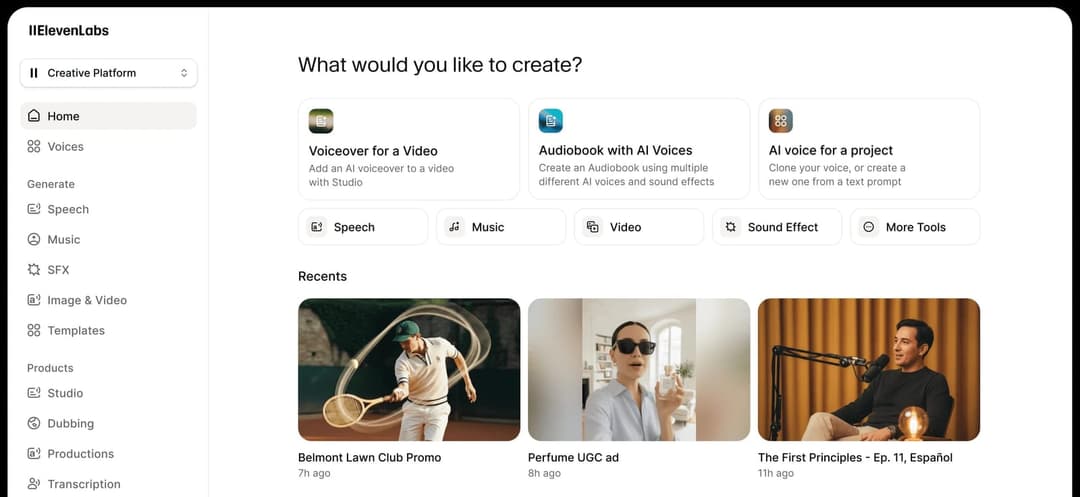This screenshot has height=497, width=1080.
Task: Open Transcription label under Products
Action: (x=84, y=484)
